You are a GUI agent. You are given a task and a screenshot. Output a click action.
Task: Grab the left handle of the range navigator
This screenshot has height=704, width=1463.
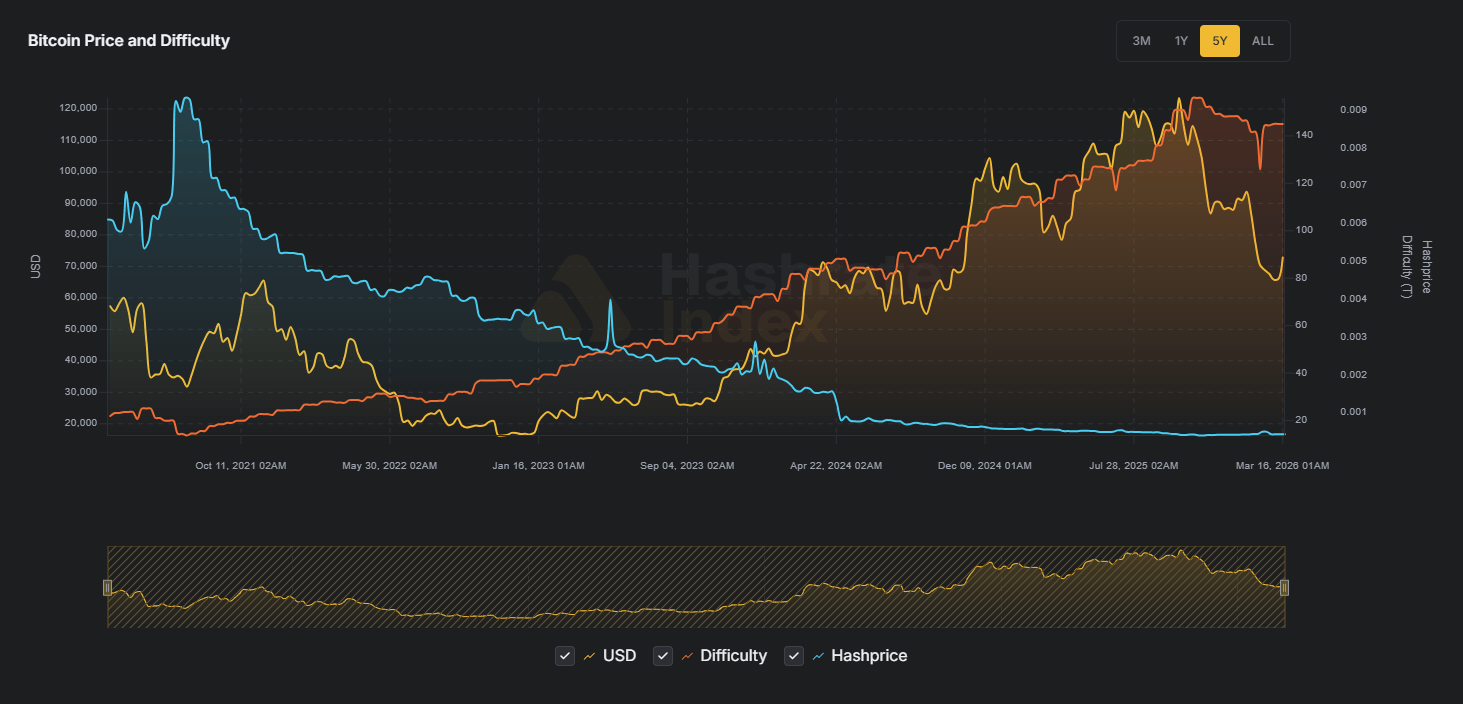[108, 588]
